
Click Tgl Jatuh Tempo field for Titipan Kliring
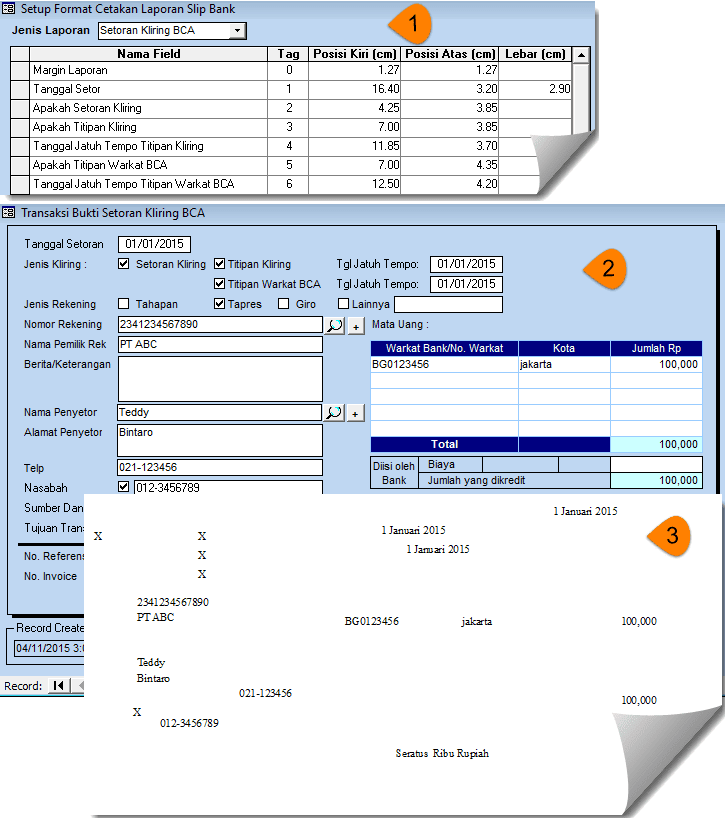(x=466, y=264)
